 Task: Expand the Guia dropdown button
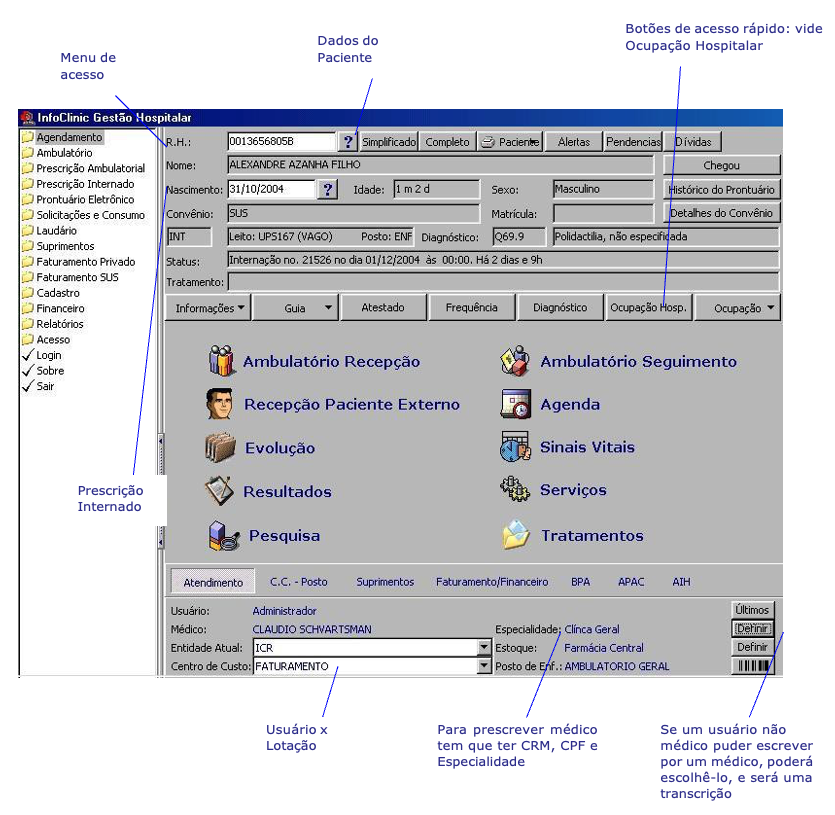click(296, 308)
